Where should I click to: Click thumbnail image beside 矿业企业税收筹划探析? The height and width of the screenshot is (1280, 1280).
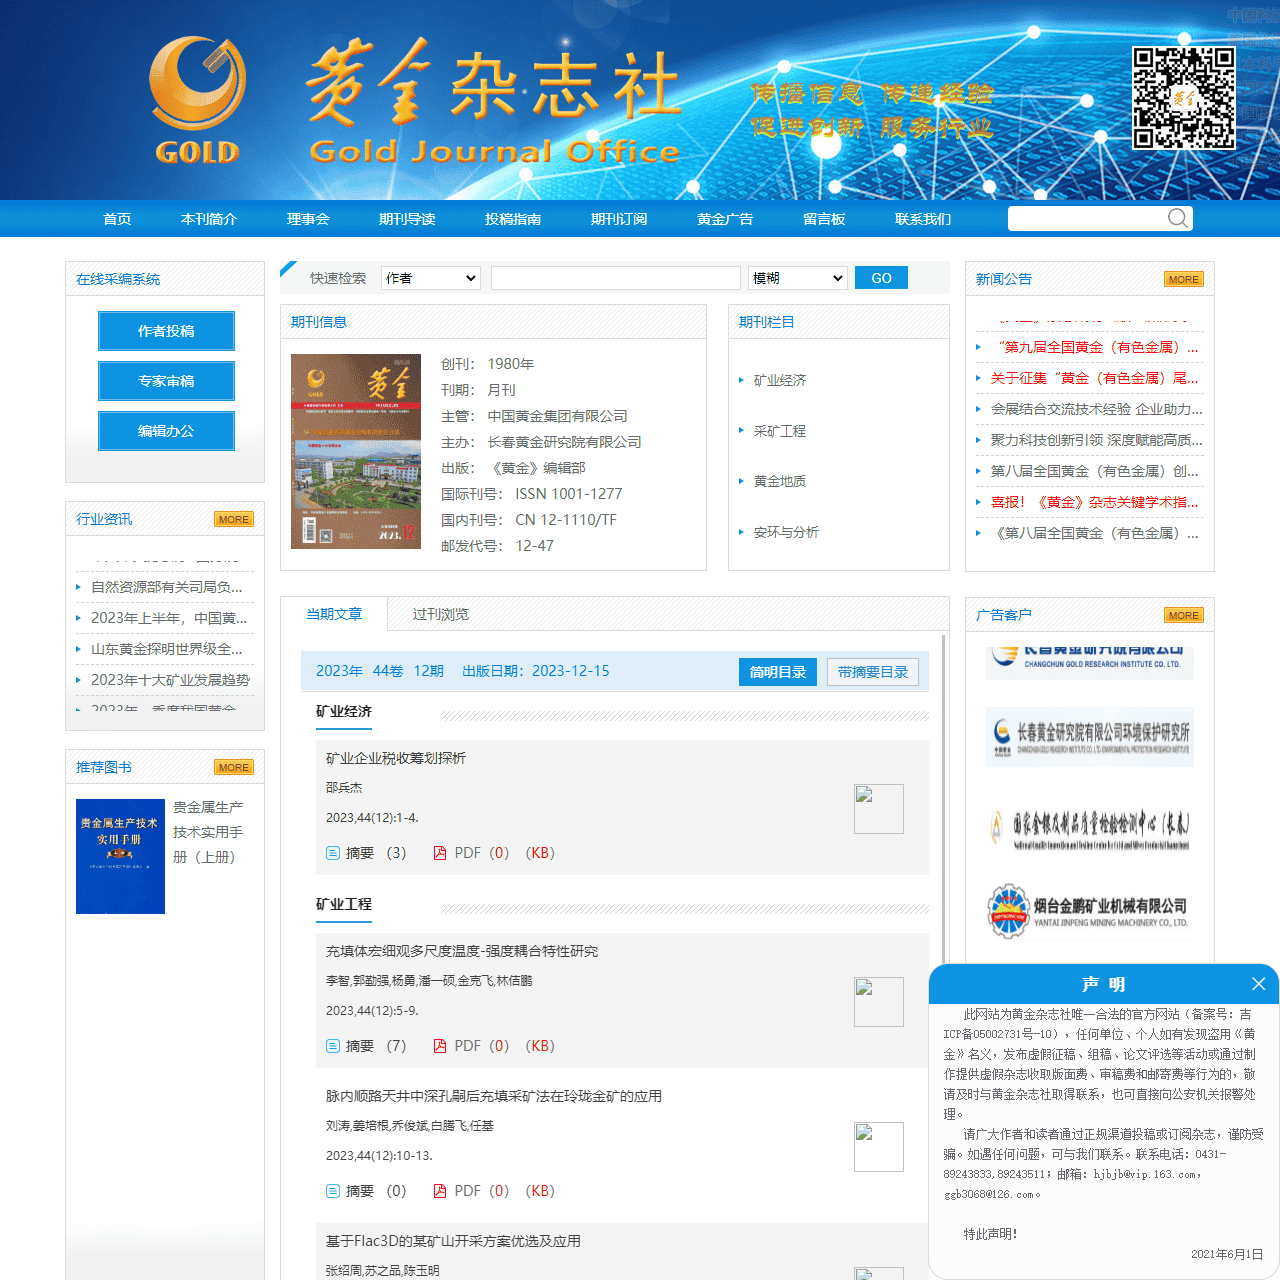click(x=879, y=809)
